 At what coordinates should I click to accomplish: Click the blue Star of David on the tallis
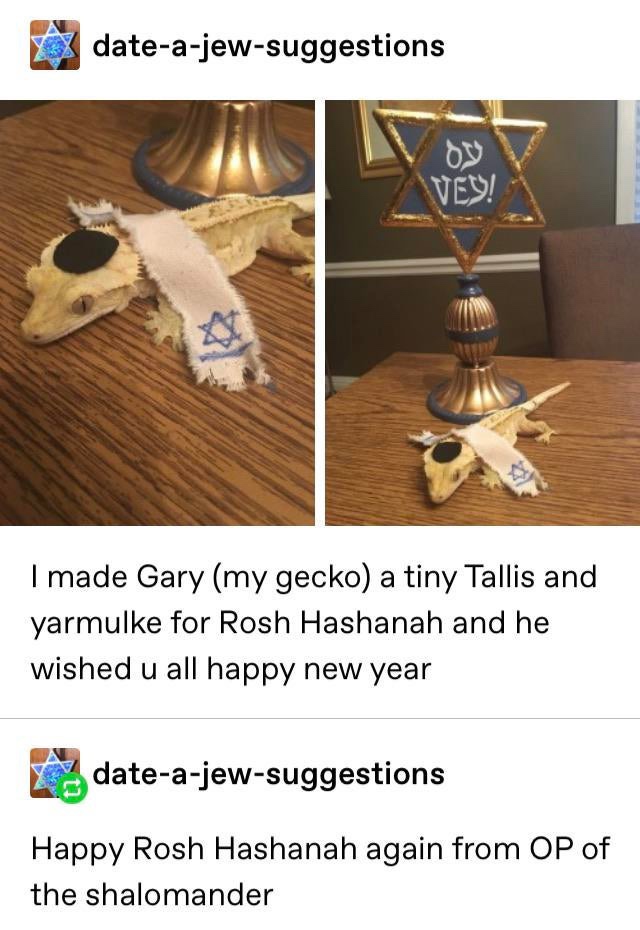click(x=219, y=329)
